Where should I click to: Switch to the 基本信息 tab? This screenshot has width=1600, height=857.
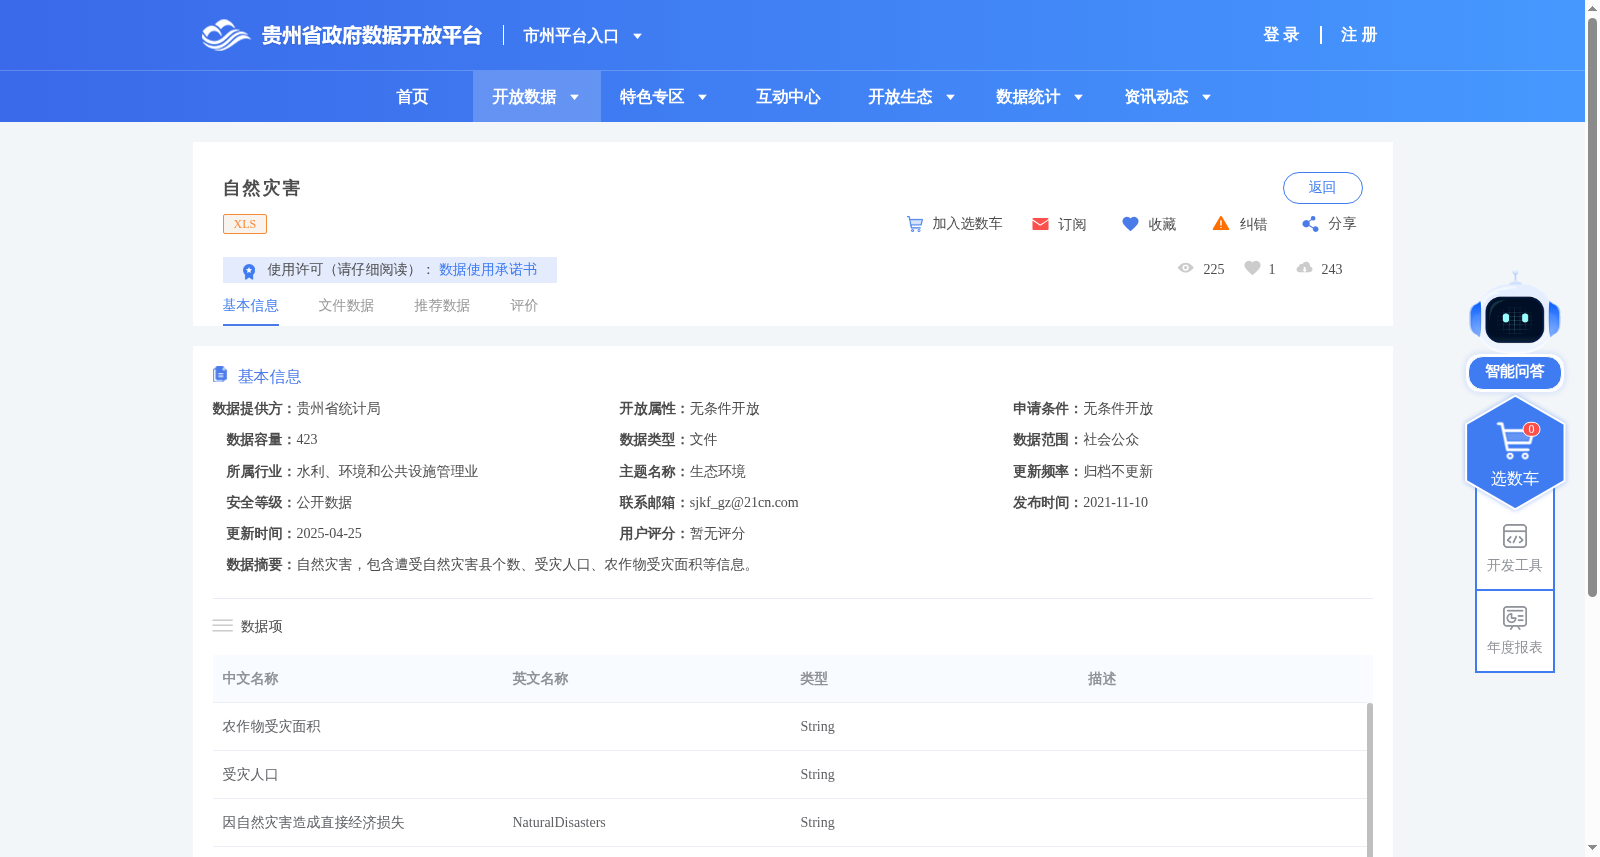(250, 306)
